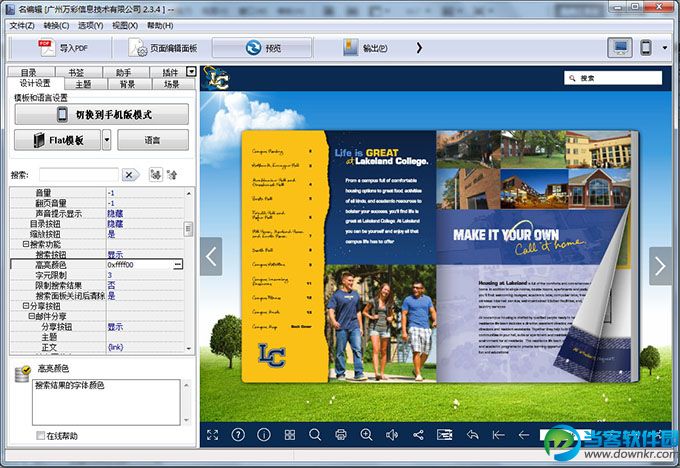The height and width of the screenshot is (468, 680).
Task: Open the tab list dropdown arrow
Action: pyautogui.click(x=191, y=72)
